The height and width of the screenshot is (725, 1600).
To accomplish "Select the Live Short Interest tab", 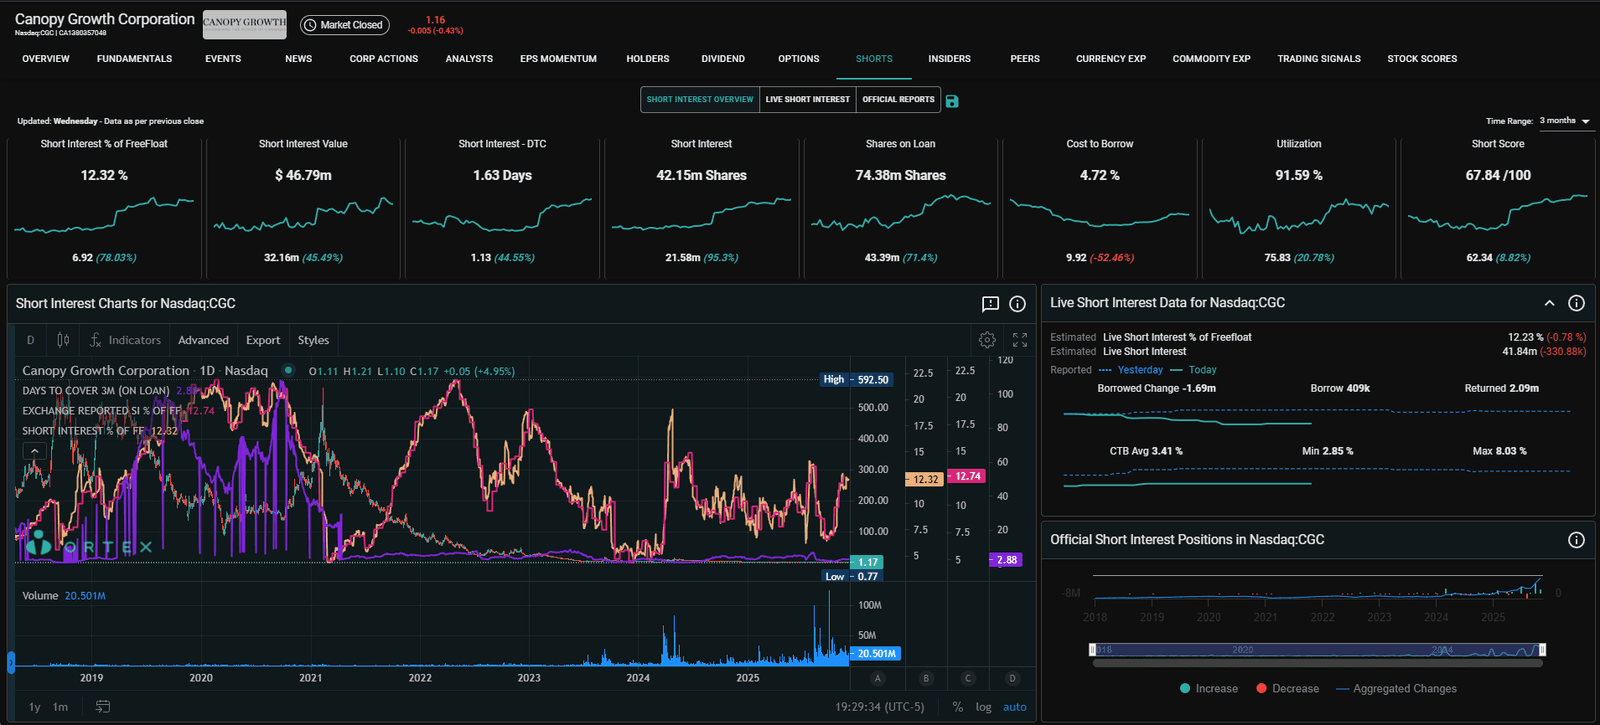I will [x=807, y=100].
